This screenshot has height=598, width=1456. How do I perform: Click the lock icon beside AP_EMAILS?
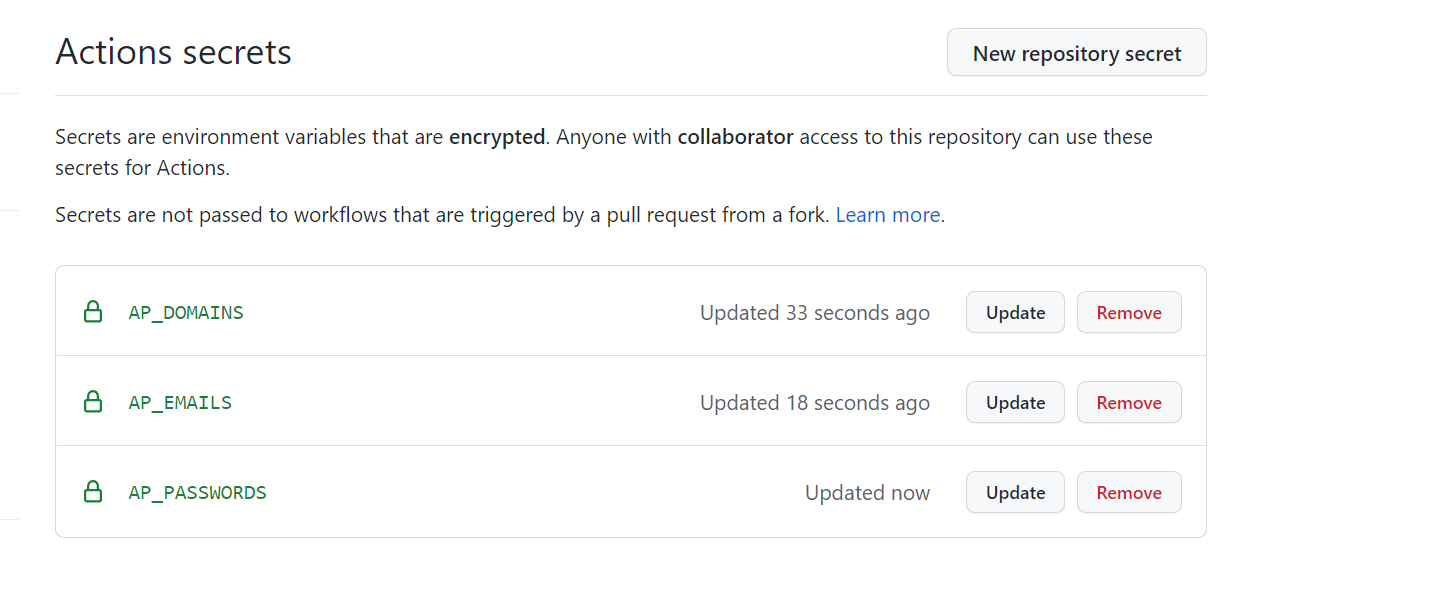93,402
